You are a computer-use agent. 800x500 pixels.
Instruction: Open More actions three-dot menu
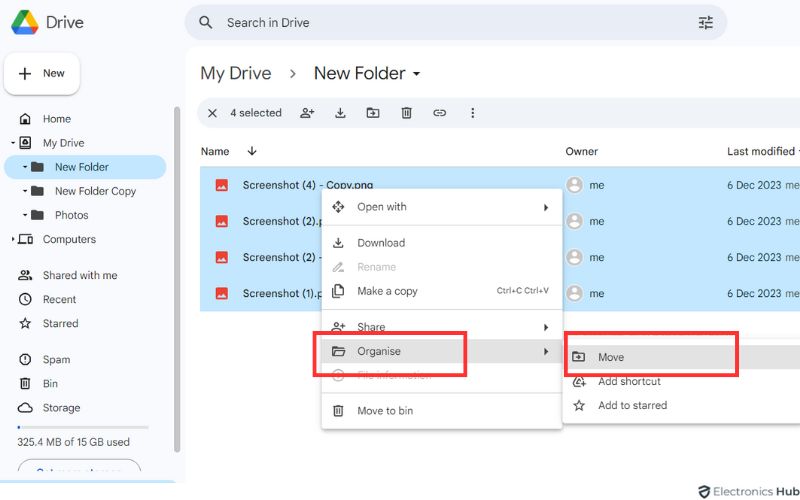(472, 113)
